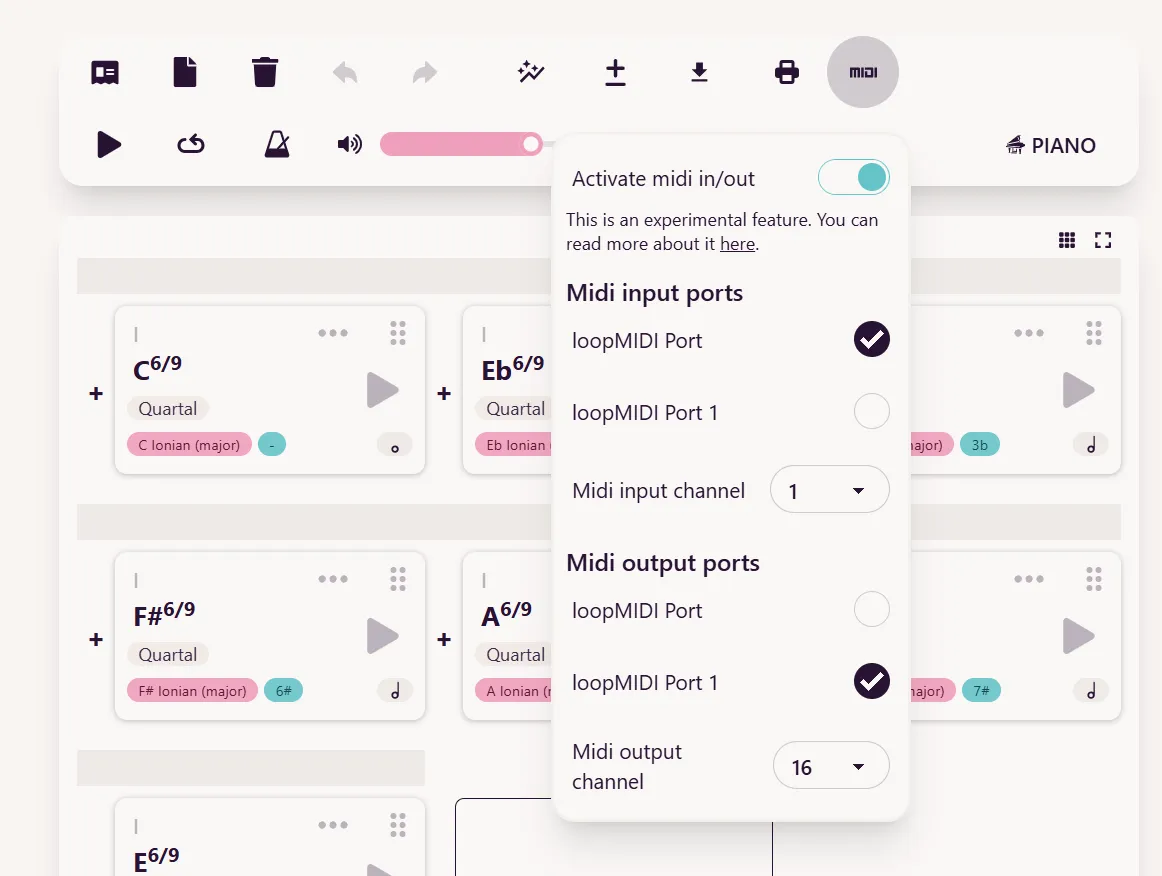Click the Eb Ionian scale tag

coord(514,445)
